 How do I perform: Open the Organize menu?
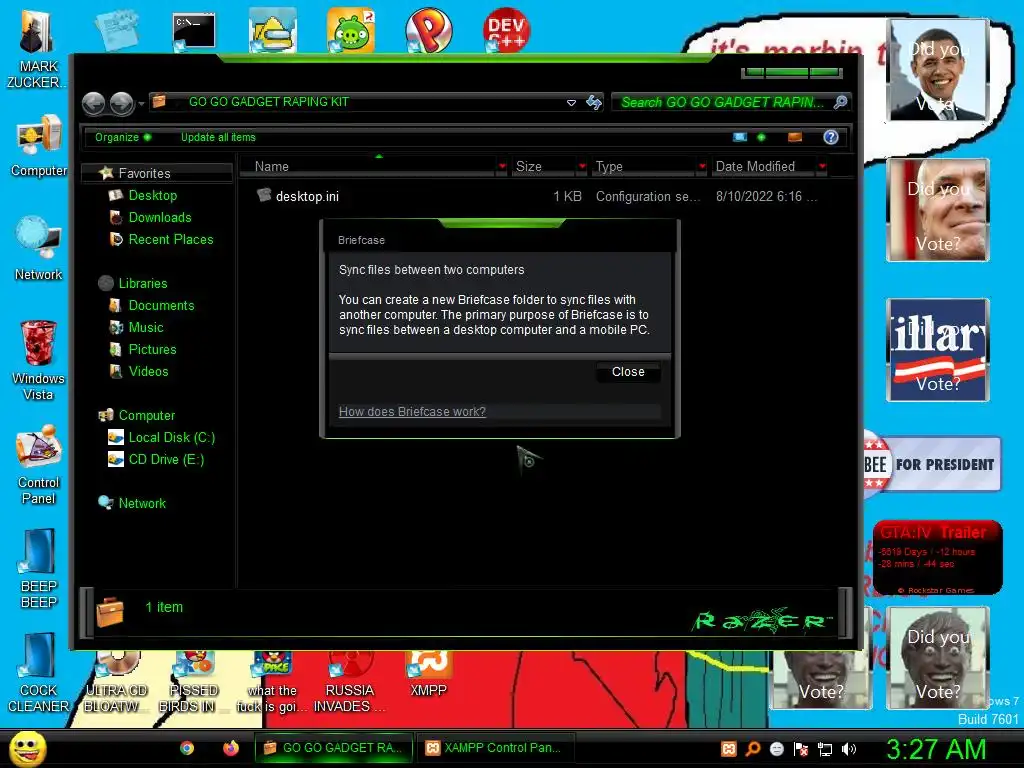click(123, 137)
